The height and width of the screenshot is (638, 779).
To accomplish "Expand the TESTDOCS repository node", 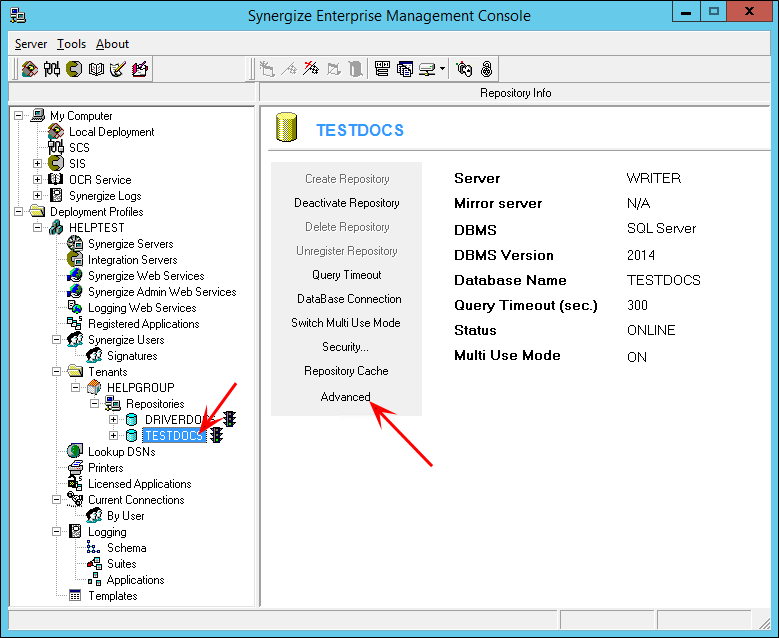I will 114,436.
